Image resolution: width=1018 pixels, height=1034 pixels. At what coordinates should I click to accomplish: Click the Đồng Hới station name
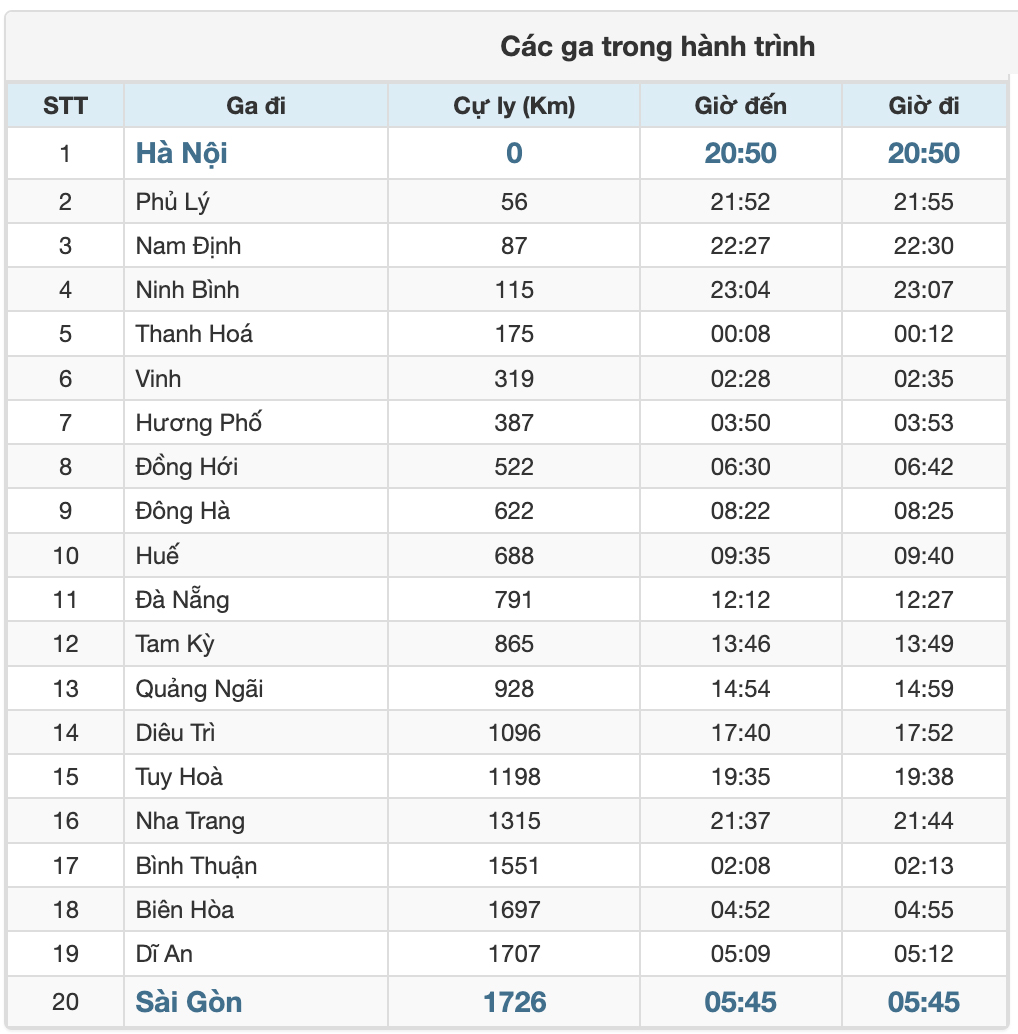pyautogui.click(x=187, y=466)
